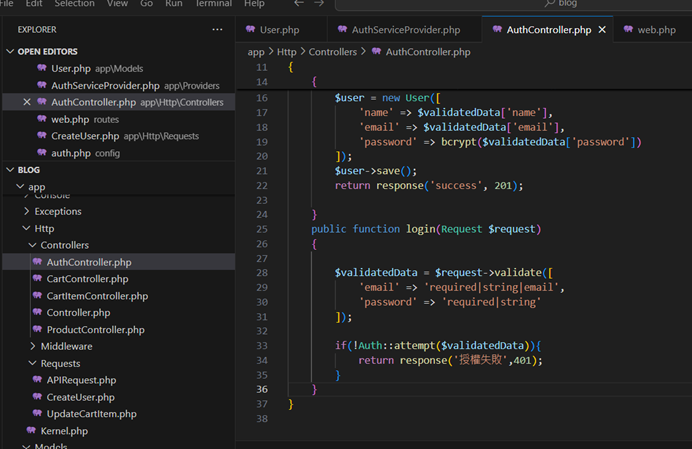Click Controllers in the breadcrumb path
This screenshot has height=449, width=692.
click(332, 51)
